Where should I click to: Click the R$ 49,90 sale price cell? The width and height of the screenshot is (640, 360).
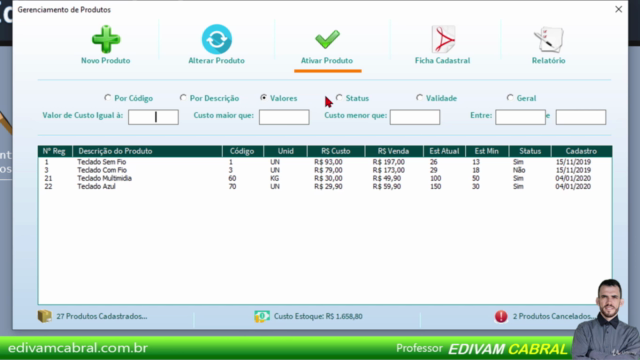387,178
